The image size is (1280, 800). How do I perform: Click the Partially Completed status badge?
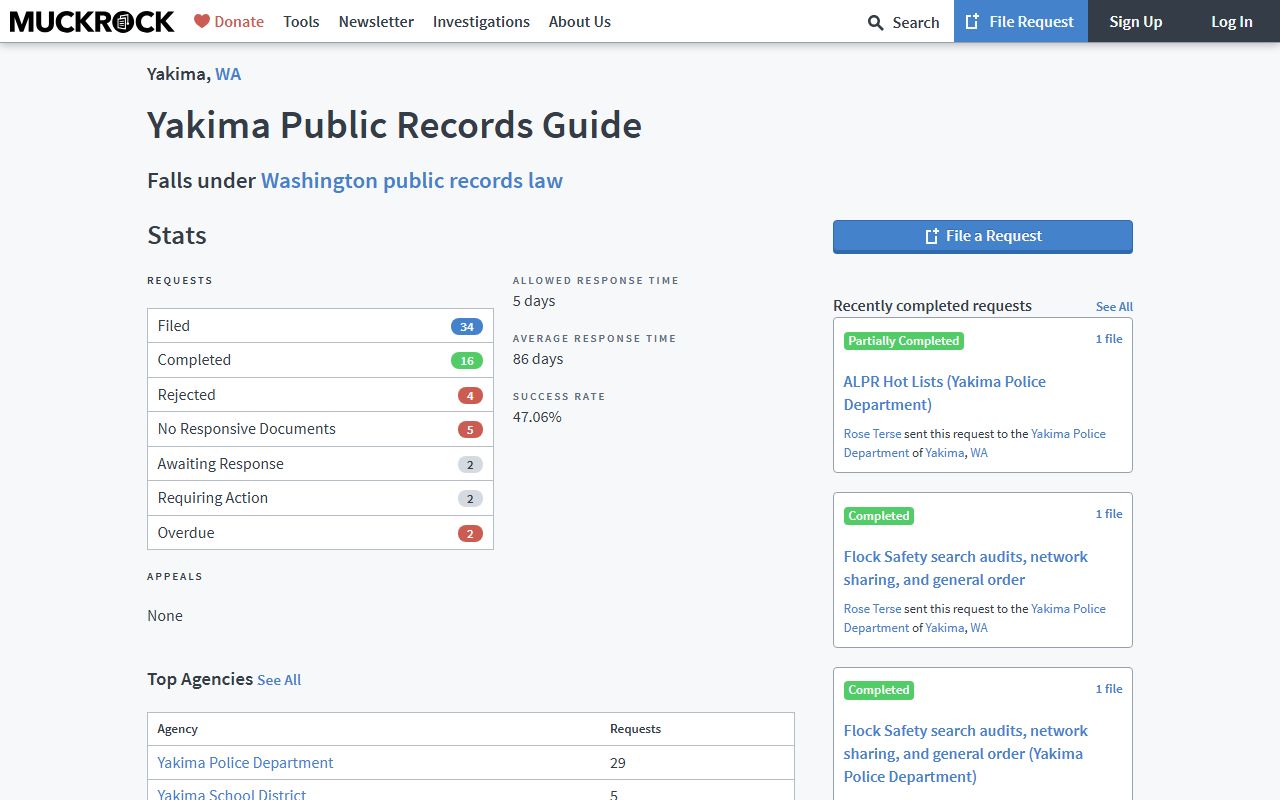[904, 341]
